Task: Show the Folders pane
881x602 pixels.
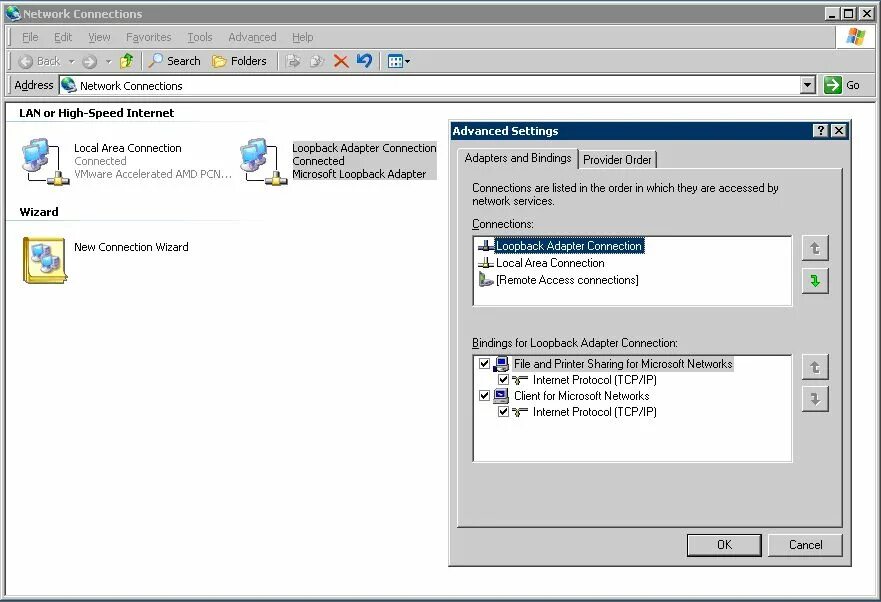Action: tap(239, 61)
